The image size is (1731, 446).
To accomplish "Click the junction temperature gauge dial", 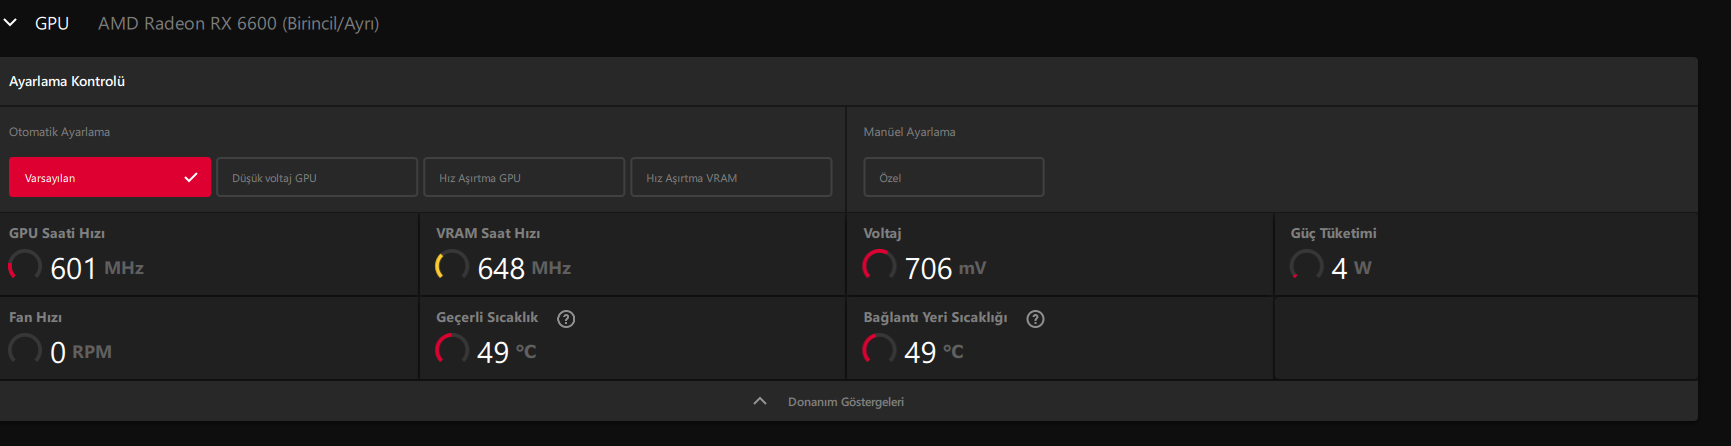I will [x=879, y=350].
